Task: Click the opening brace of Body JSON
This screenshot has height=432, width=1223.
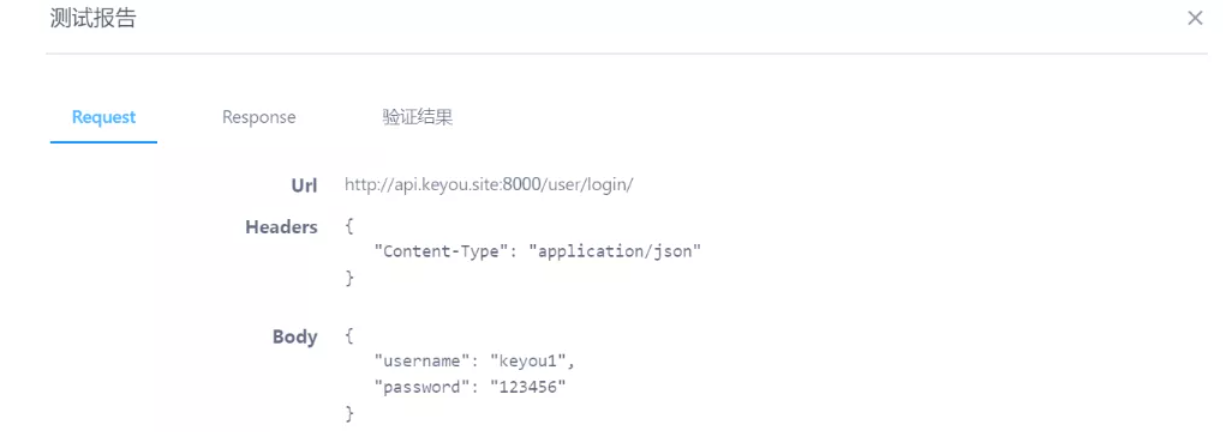Action: 349,337
